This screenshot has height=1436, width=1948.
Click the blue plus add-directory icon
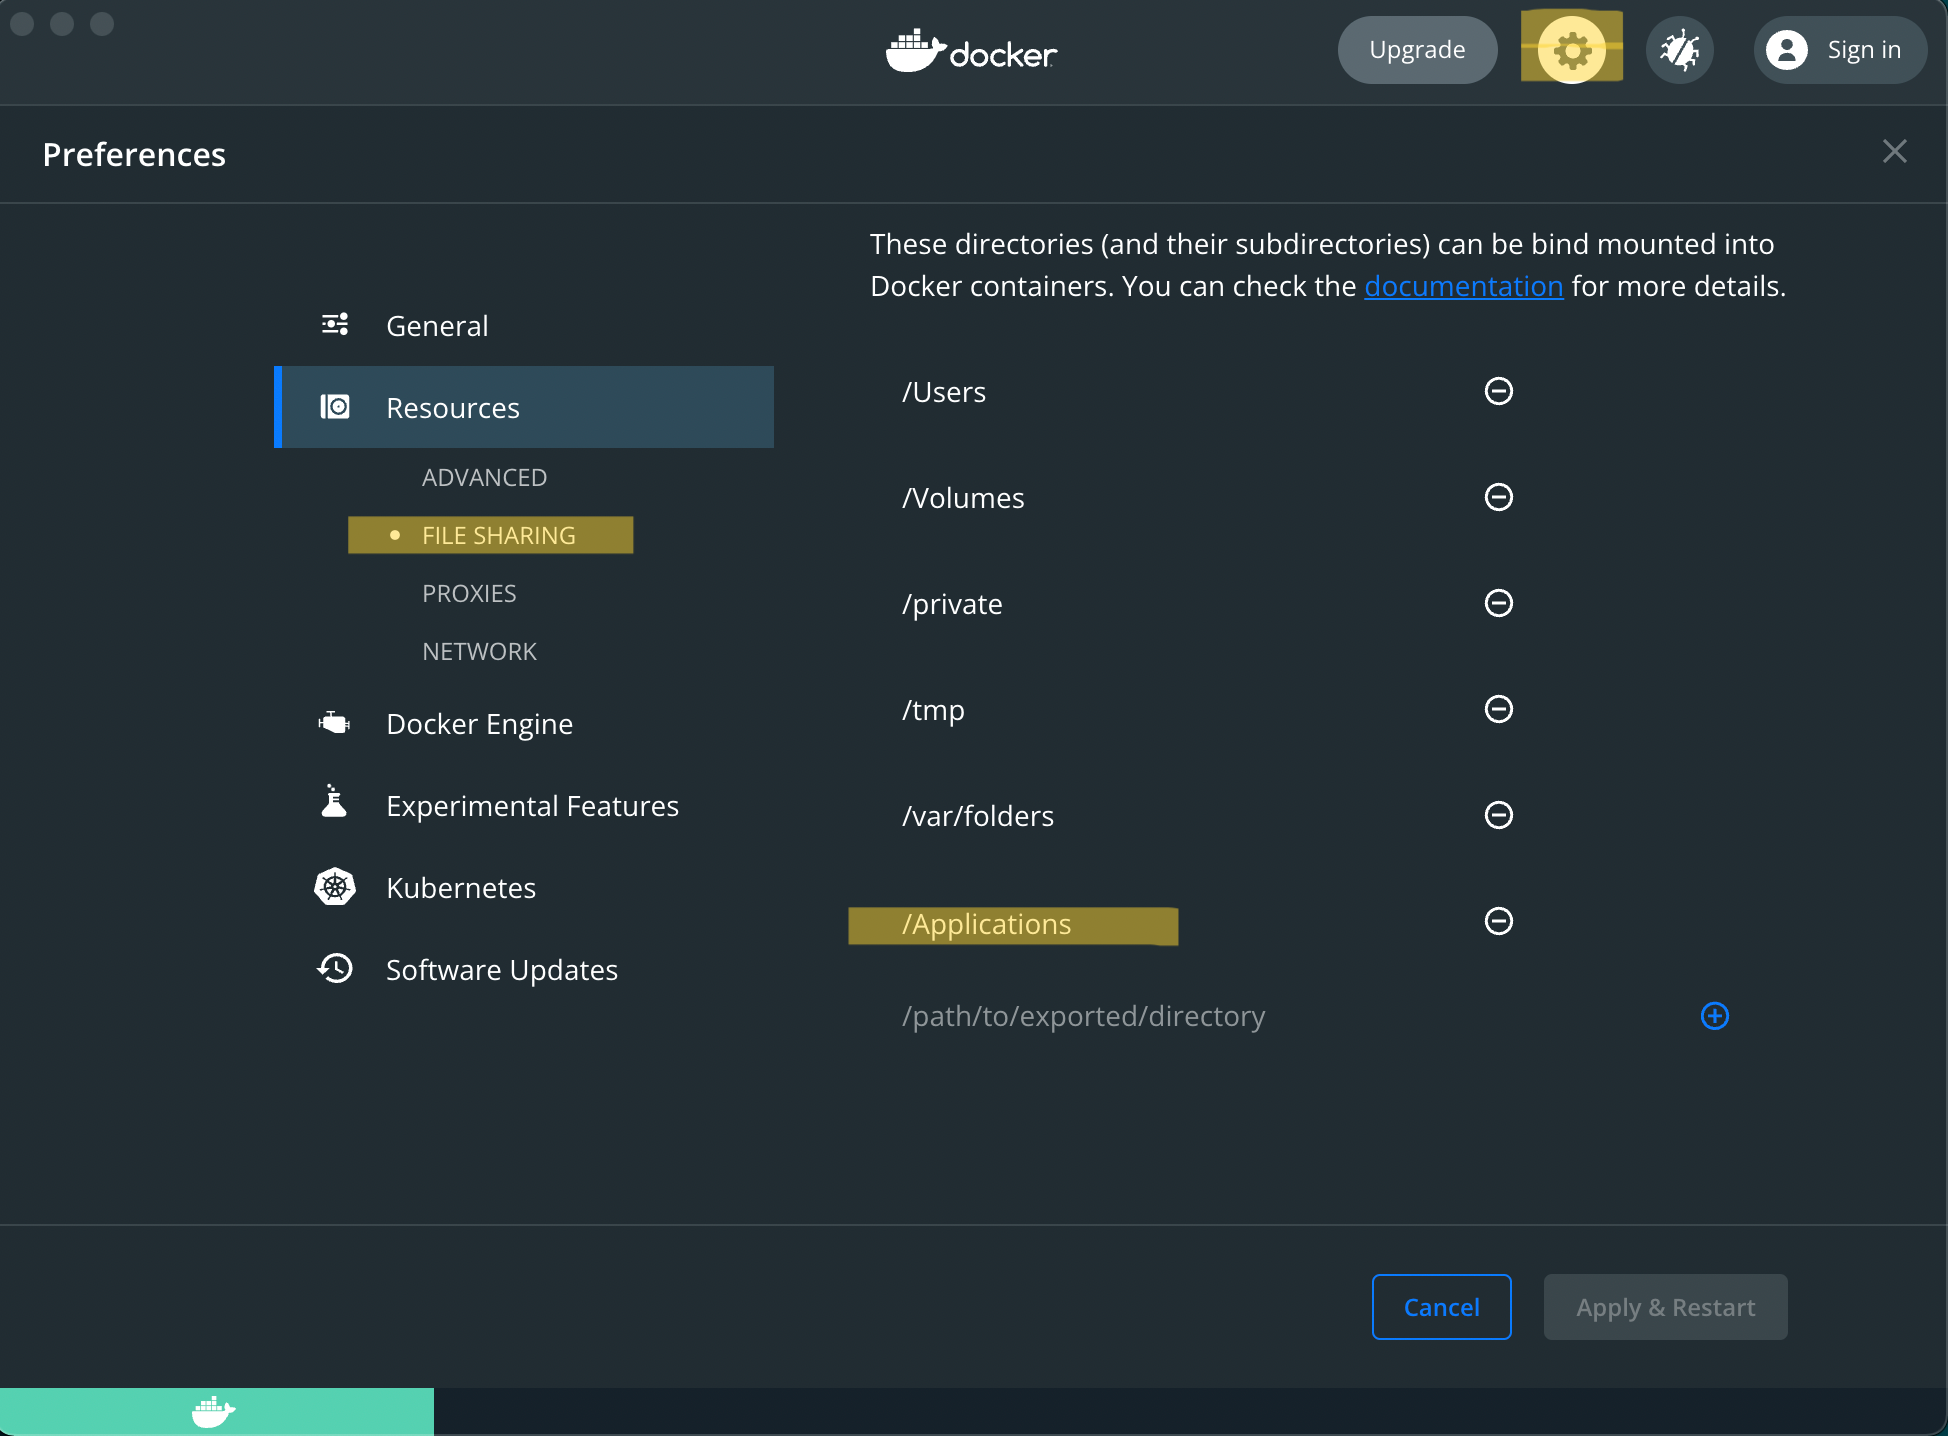click(1715, 1016)
